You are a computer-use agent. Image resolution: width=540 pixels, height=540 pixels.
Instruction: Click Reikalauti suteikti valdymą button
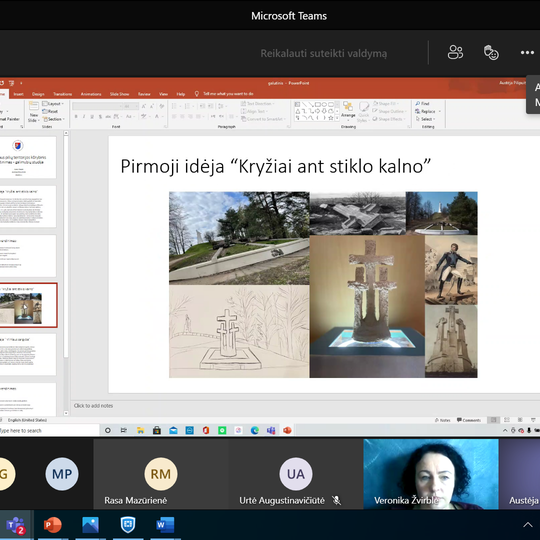coord(324,53)
